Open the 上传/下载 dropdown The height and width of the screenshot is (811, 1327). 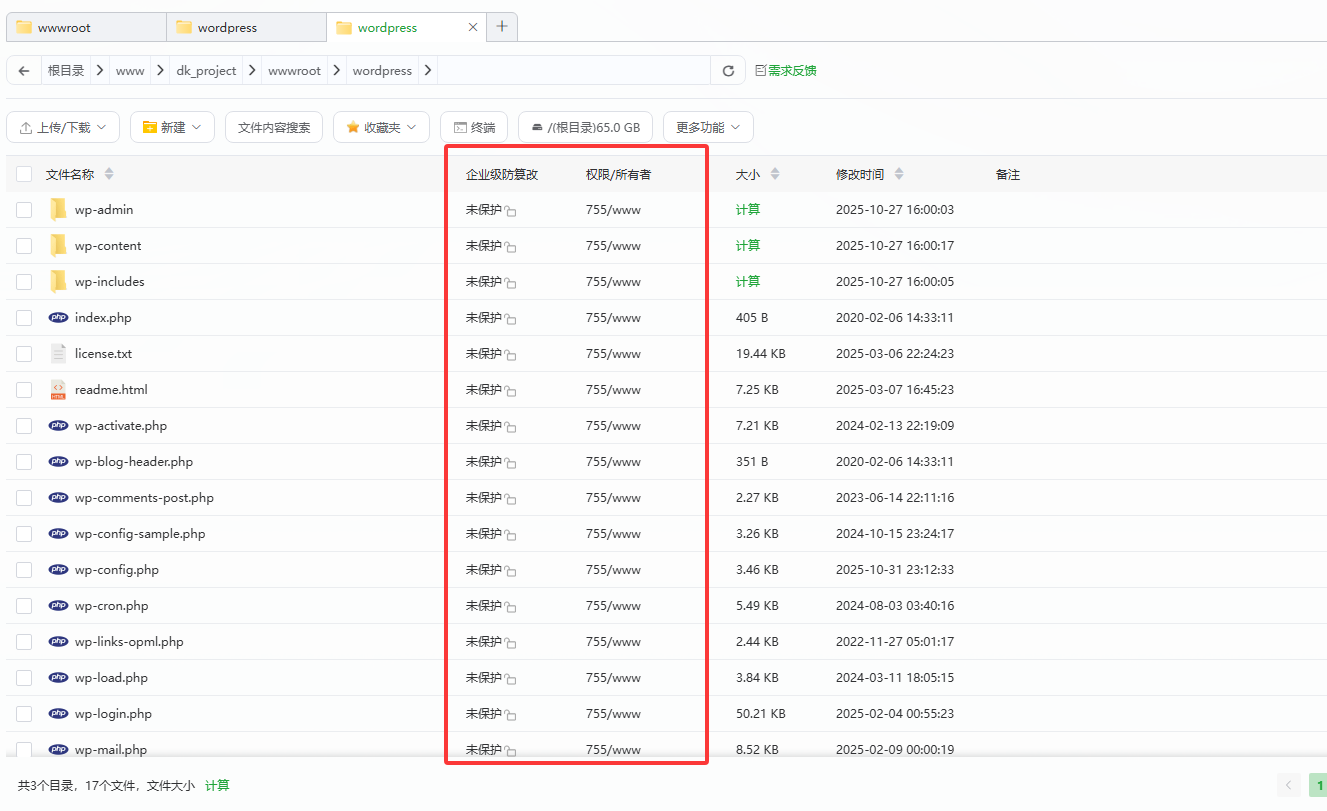63,127
